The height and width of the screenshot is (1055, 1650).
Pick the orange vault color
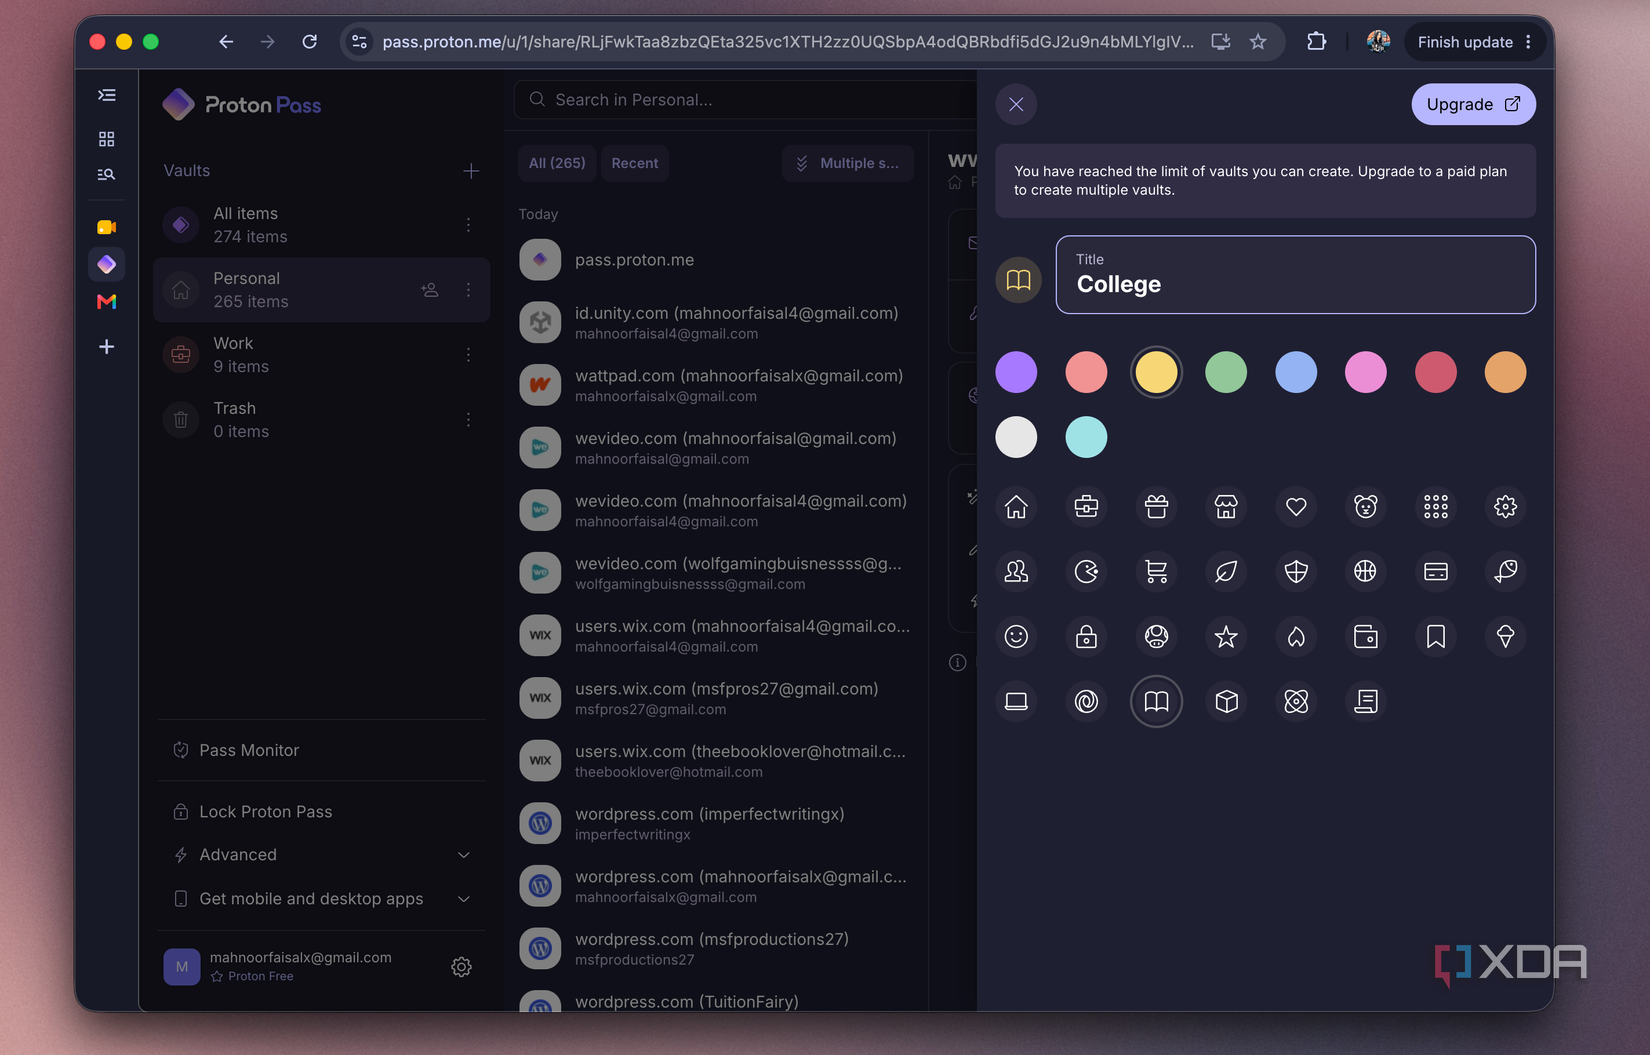point(1505,372)
